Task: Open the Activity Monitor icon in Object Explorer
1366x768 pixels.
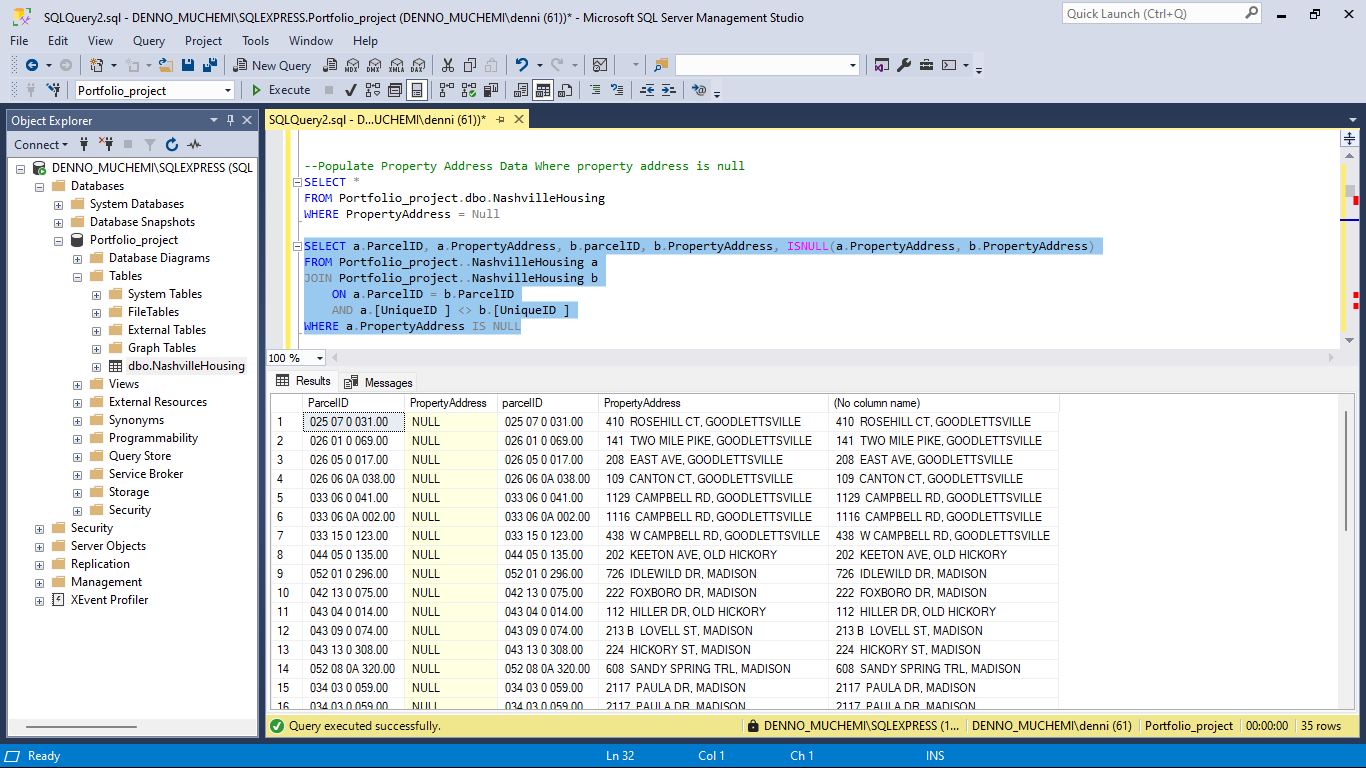Action: tap(193, 144)
